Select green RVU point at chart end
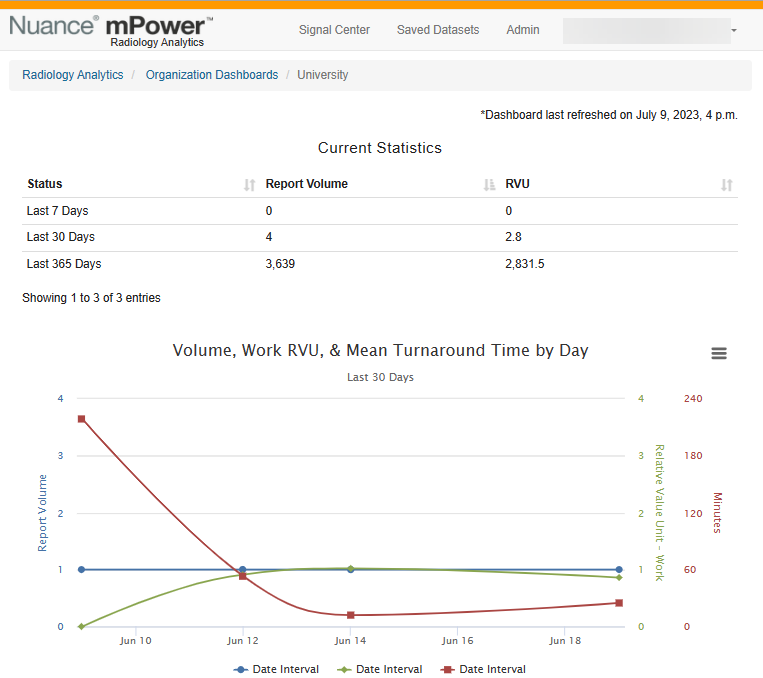 pyautogui.click(x=619, y=578)
